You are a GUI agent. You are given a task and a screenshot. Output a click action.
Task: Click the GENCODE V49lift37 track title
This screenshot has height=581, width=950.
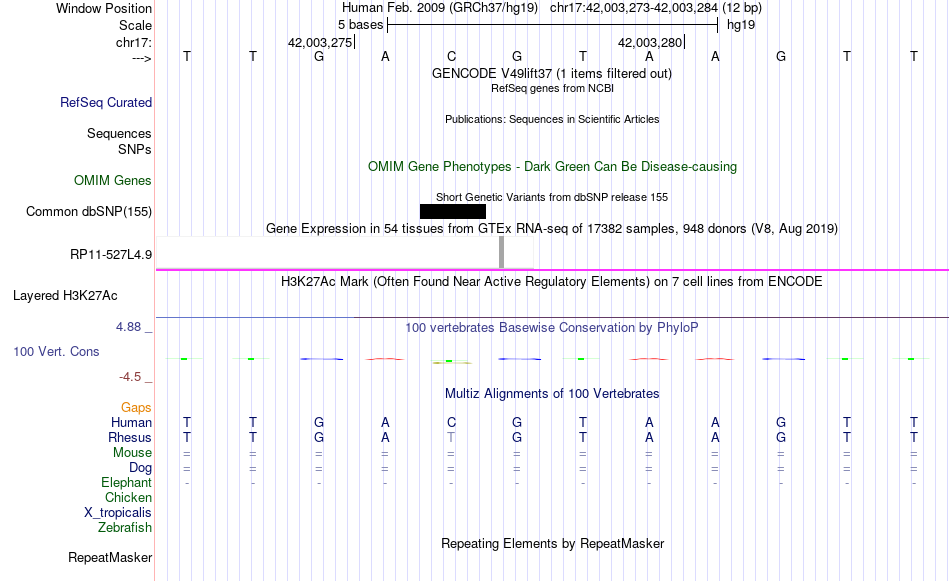point(552,73)
